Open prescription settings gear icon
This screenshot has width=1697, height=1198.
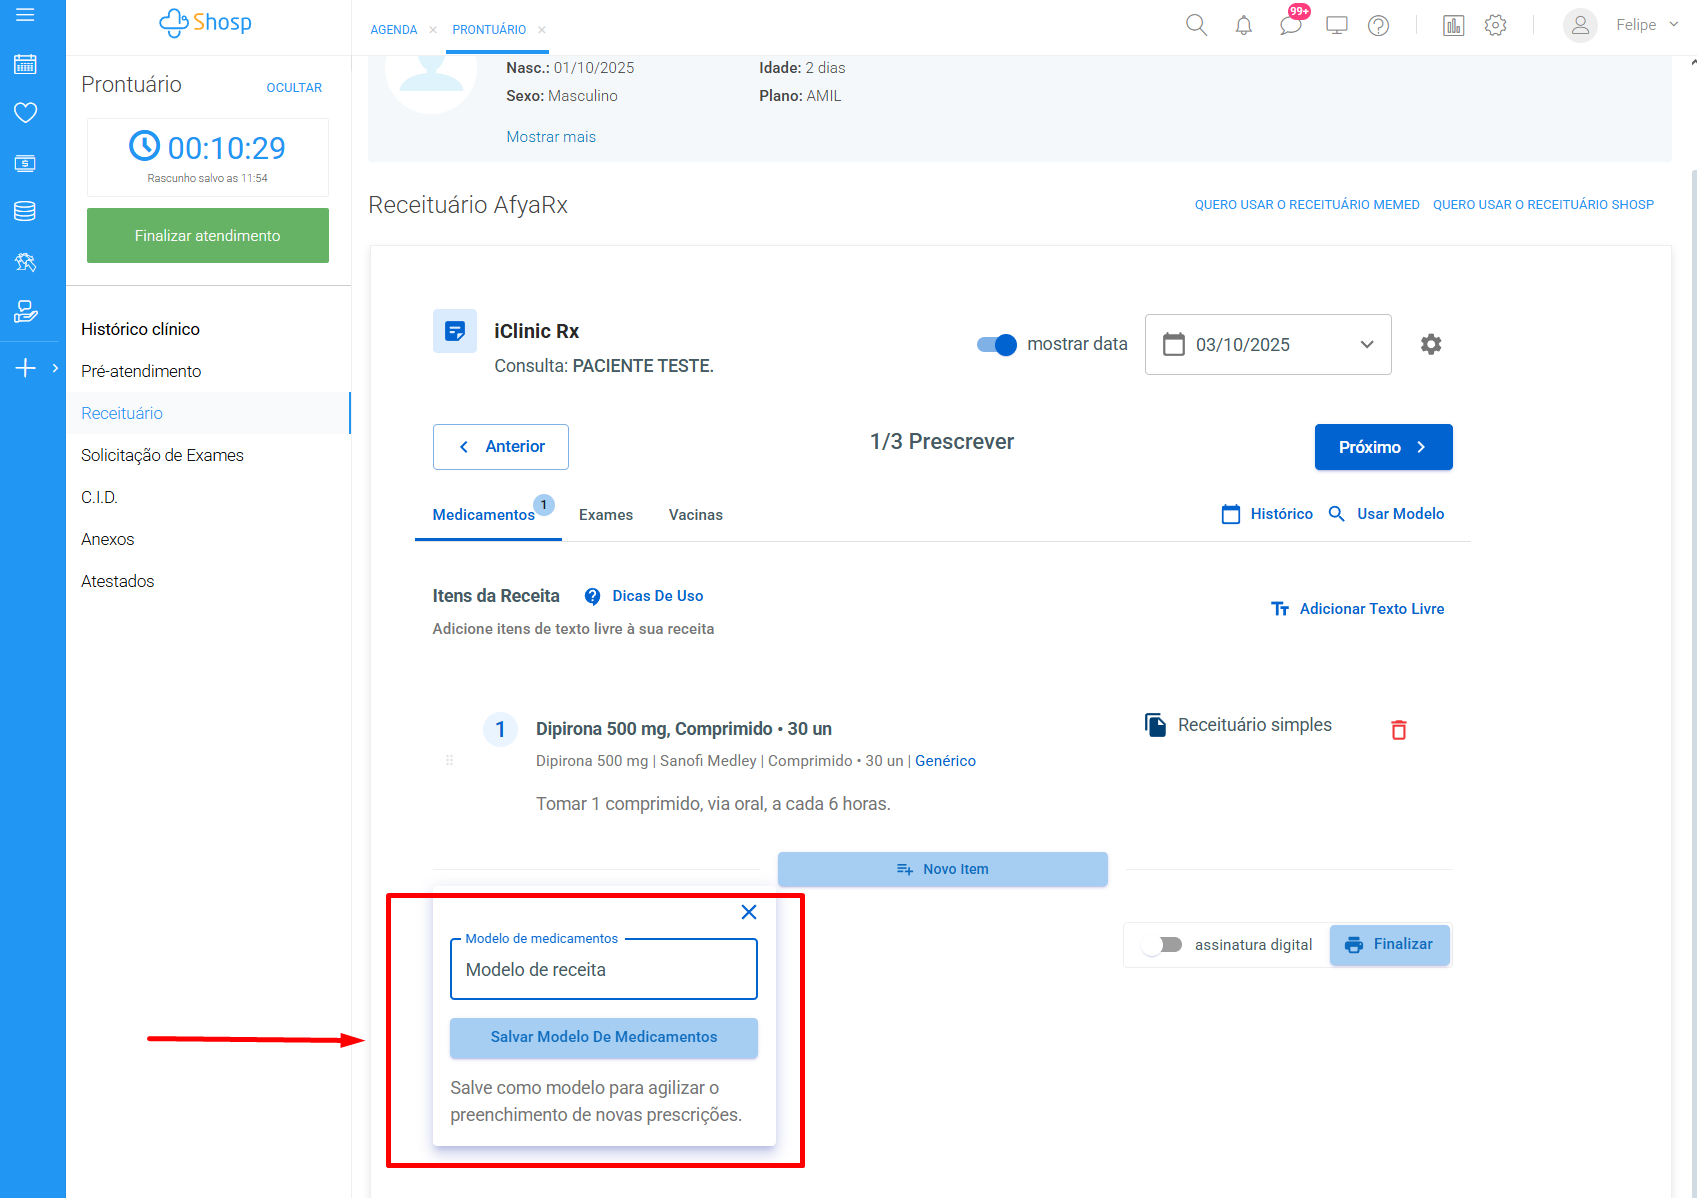[1431, 344]
